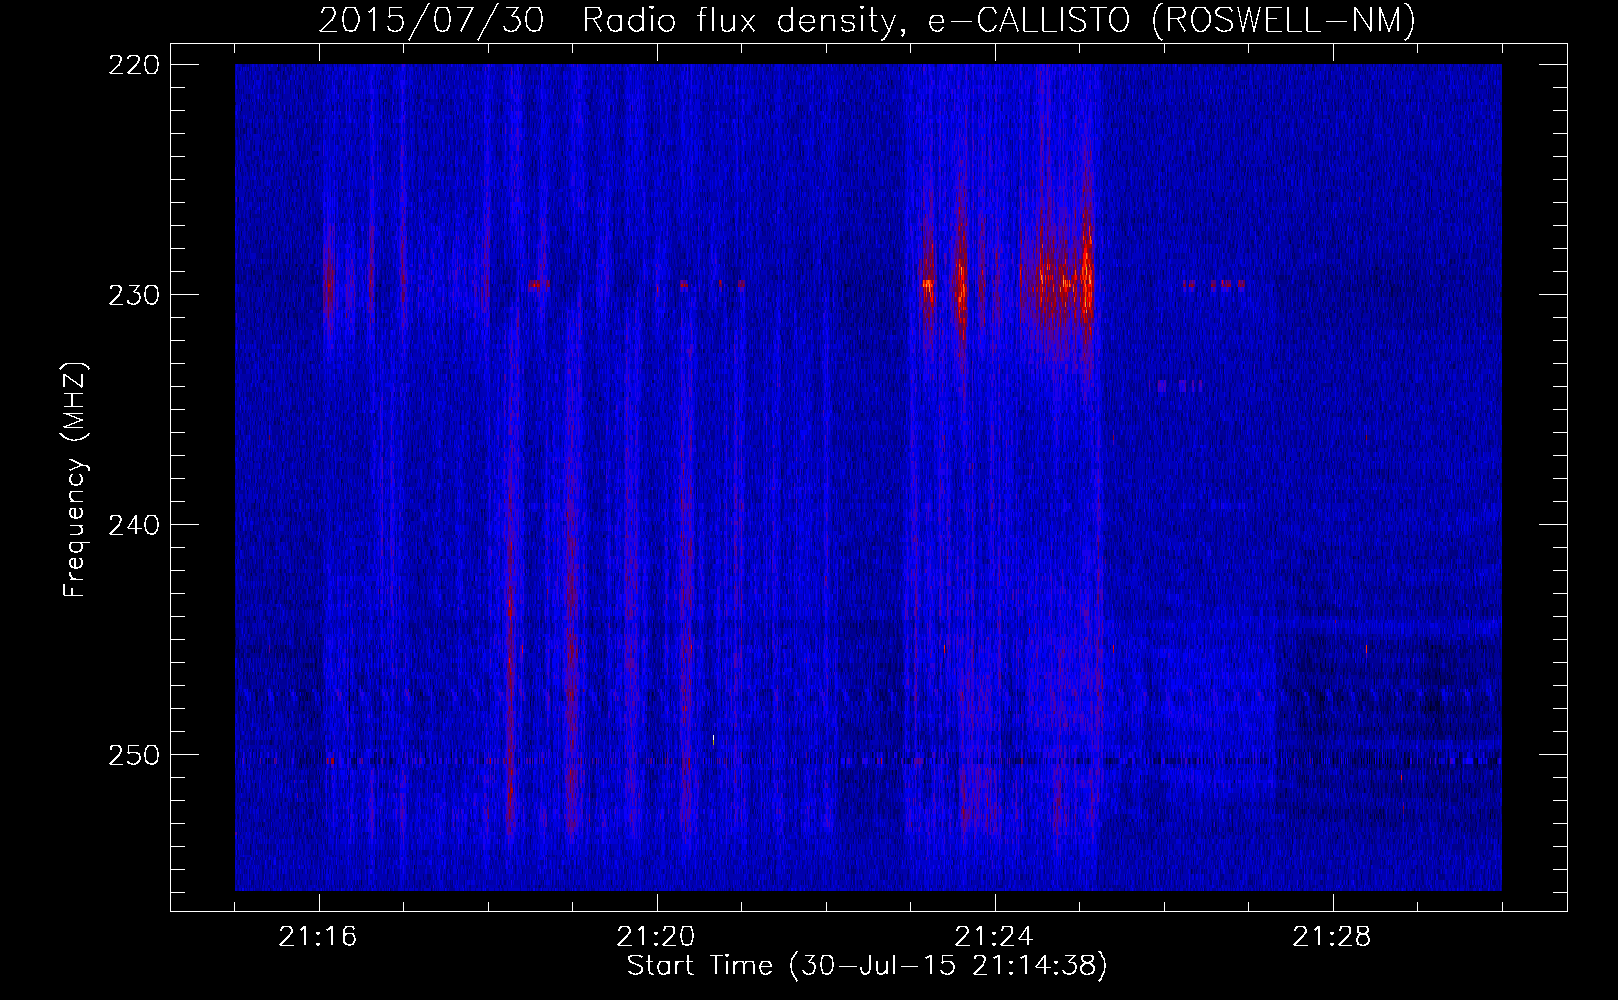The width and height of the screenshot is (1618, 1000).
Task: Click the 240 frequency axis label
Action: point(133,525)
